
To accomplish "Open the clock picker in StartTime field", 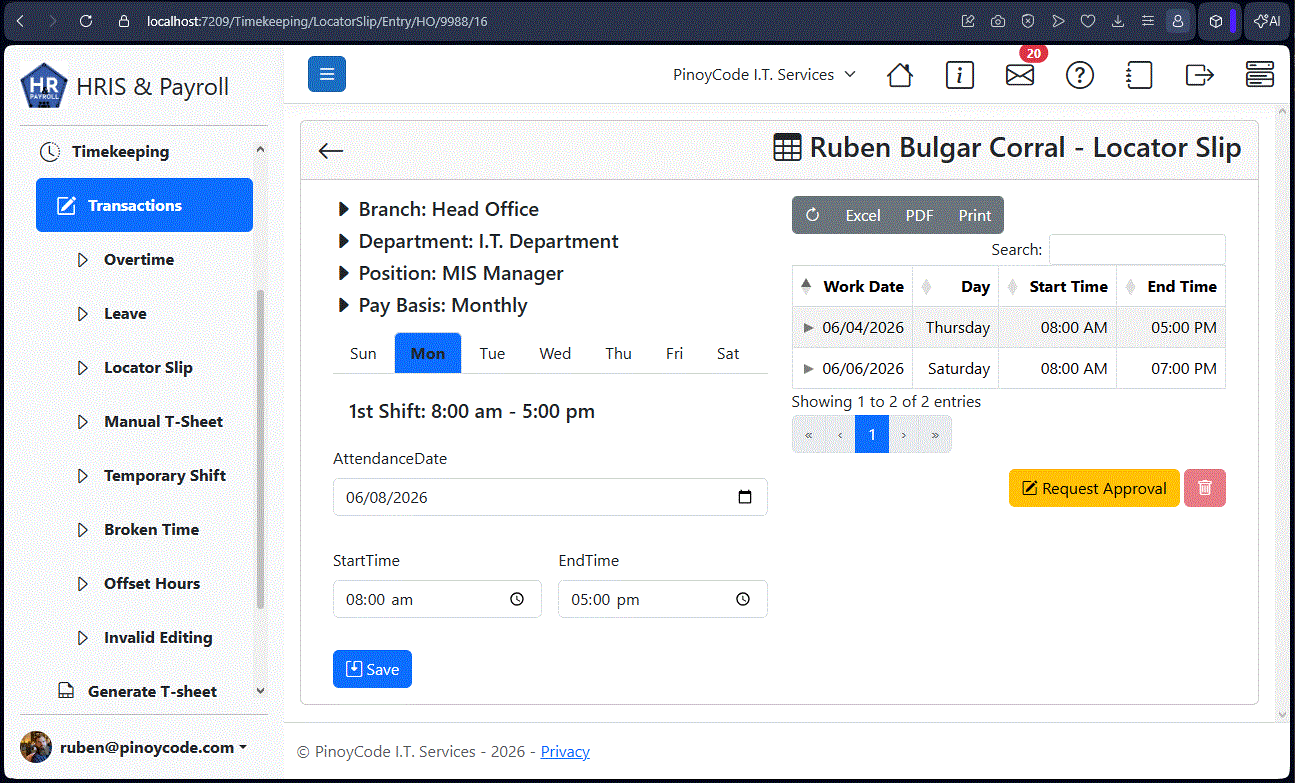I will (x=517, y=599).
